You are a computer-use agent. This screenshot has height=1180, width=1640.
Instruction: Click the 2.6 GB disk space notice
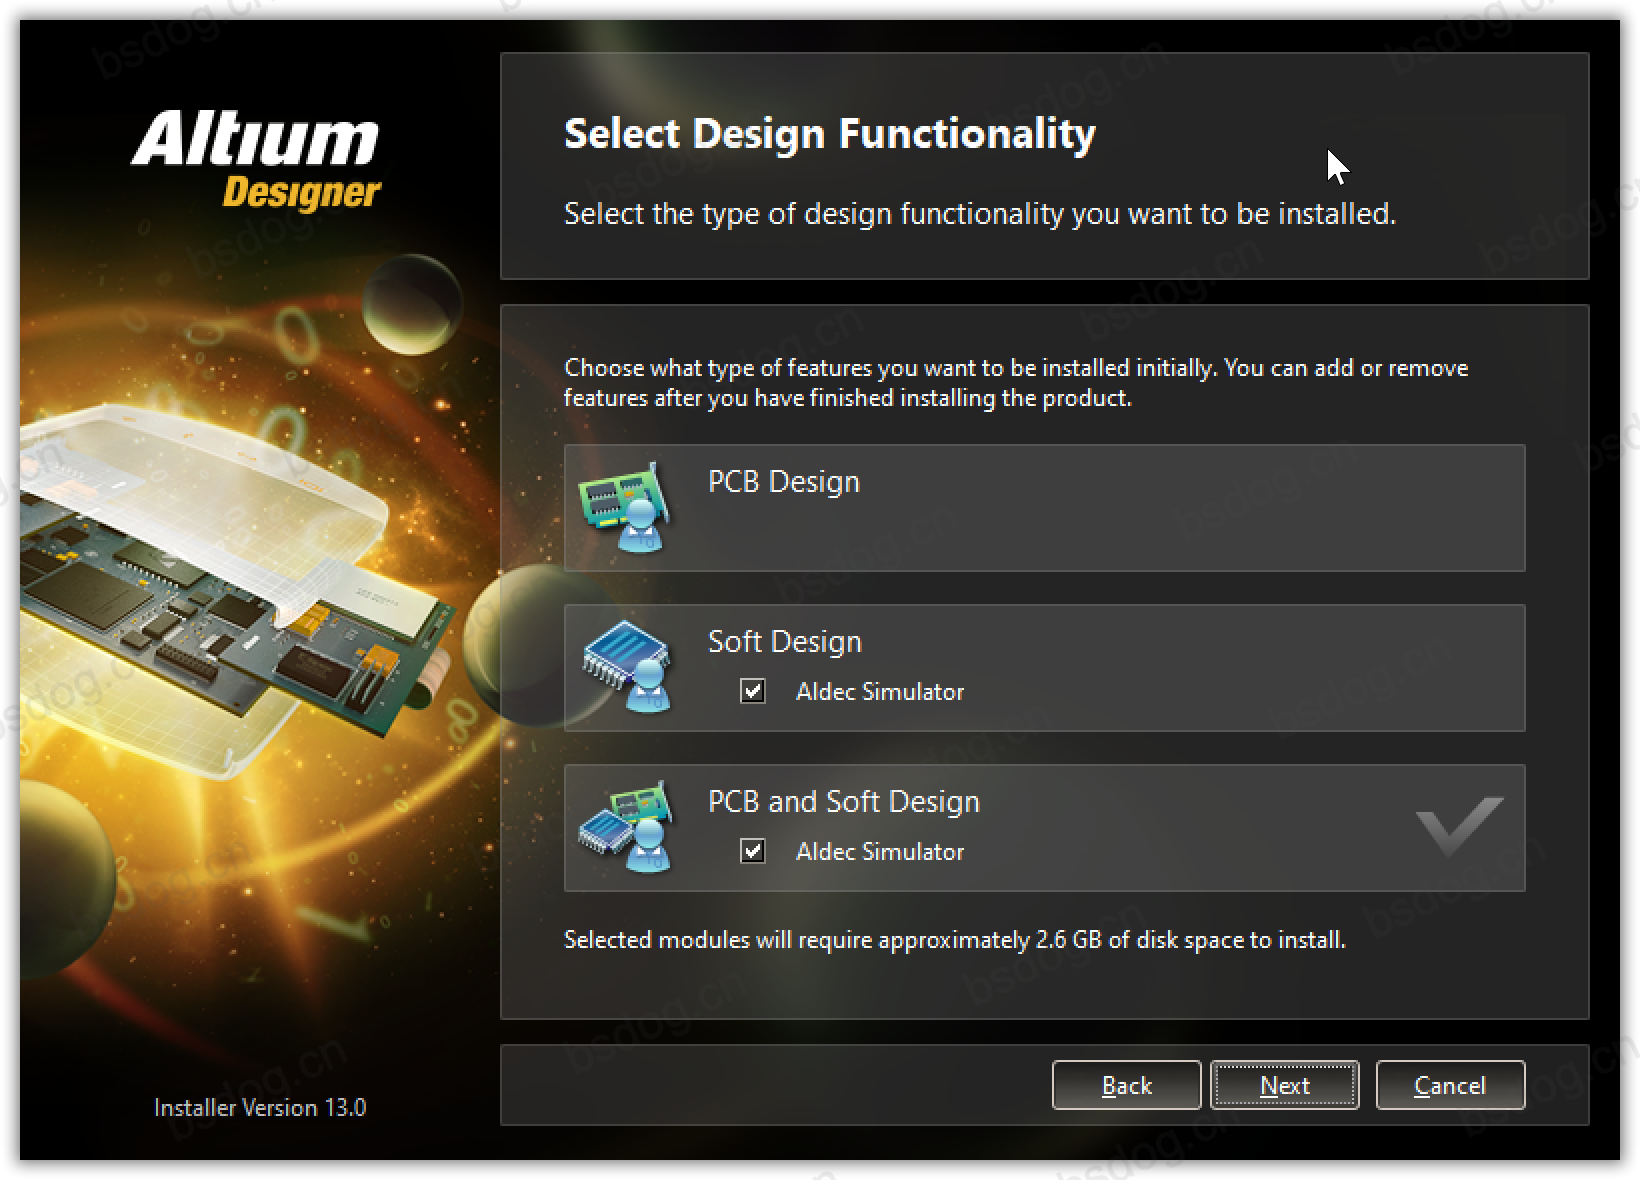pyautogui.click(x=955, y=940)
